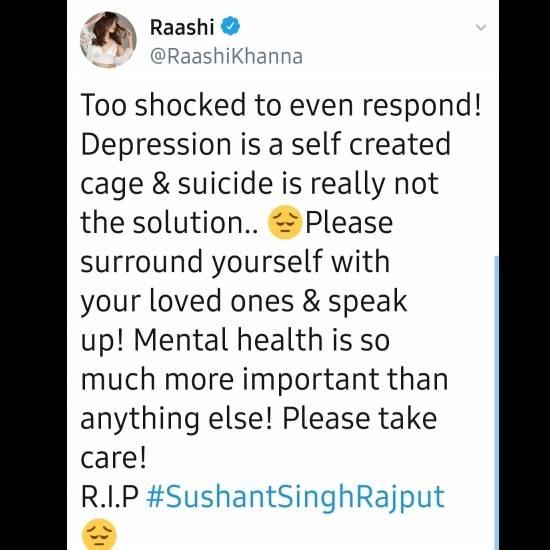This screenshot has width=550, height=550.
Task: Click the 'Mental health' phrase
Action: 228,340
